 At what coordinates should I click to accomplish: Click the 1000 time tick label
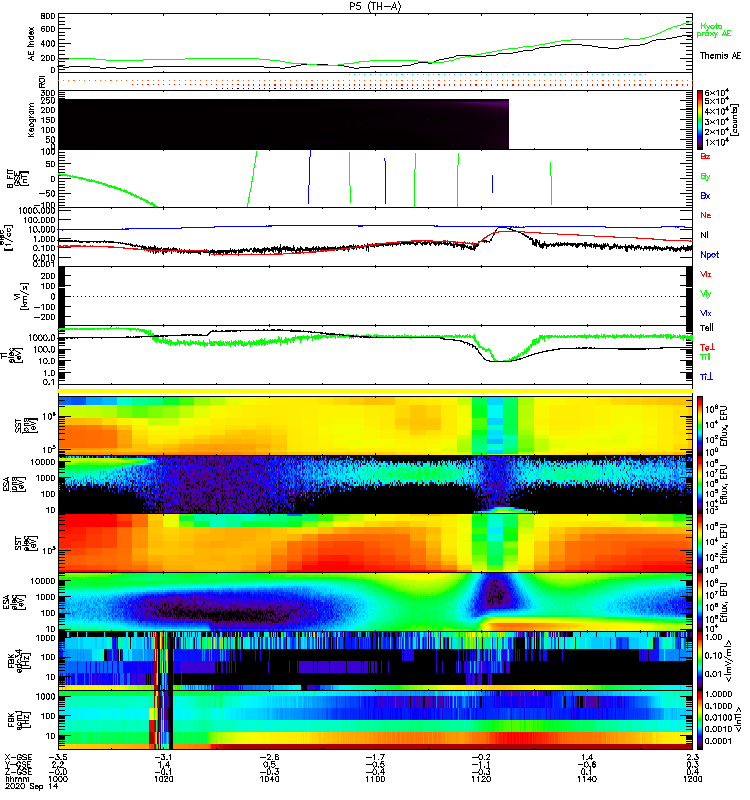click(58, 779)
